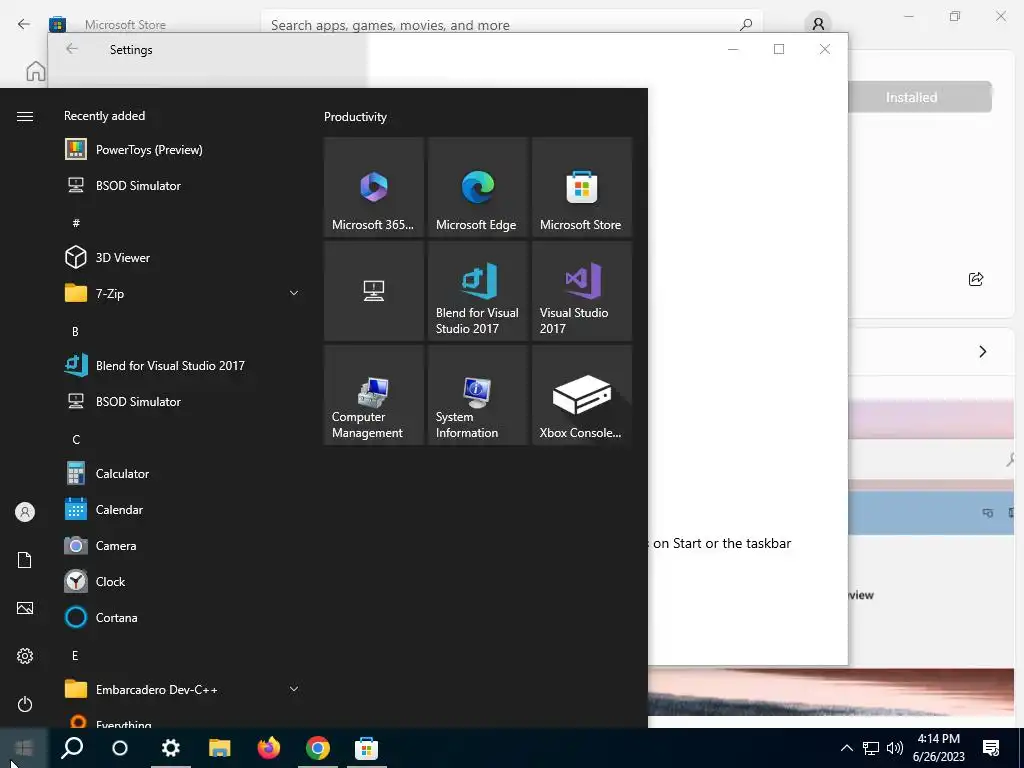The image size is (1024, 768).
Task: Click the letter B group header
Action: 75,331
